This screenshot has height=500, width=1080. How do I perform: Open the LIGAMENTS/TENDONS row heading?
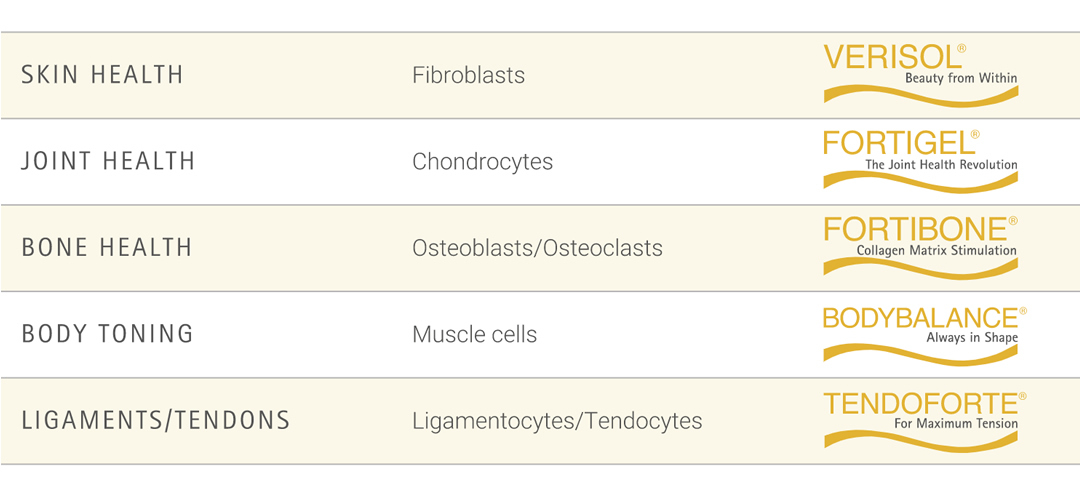[155, 421]
